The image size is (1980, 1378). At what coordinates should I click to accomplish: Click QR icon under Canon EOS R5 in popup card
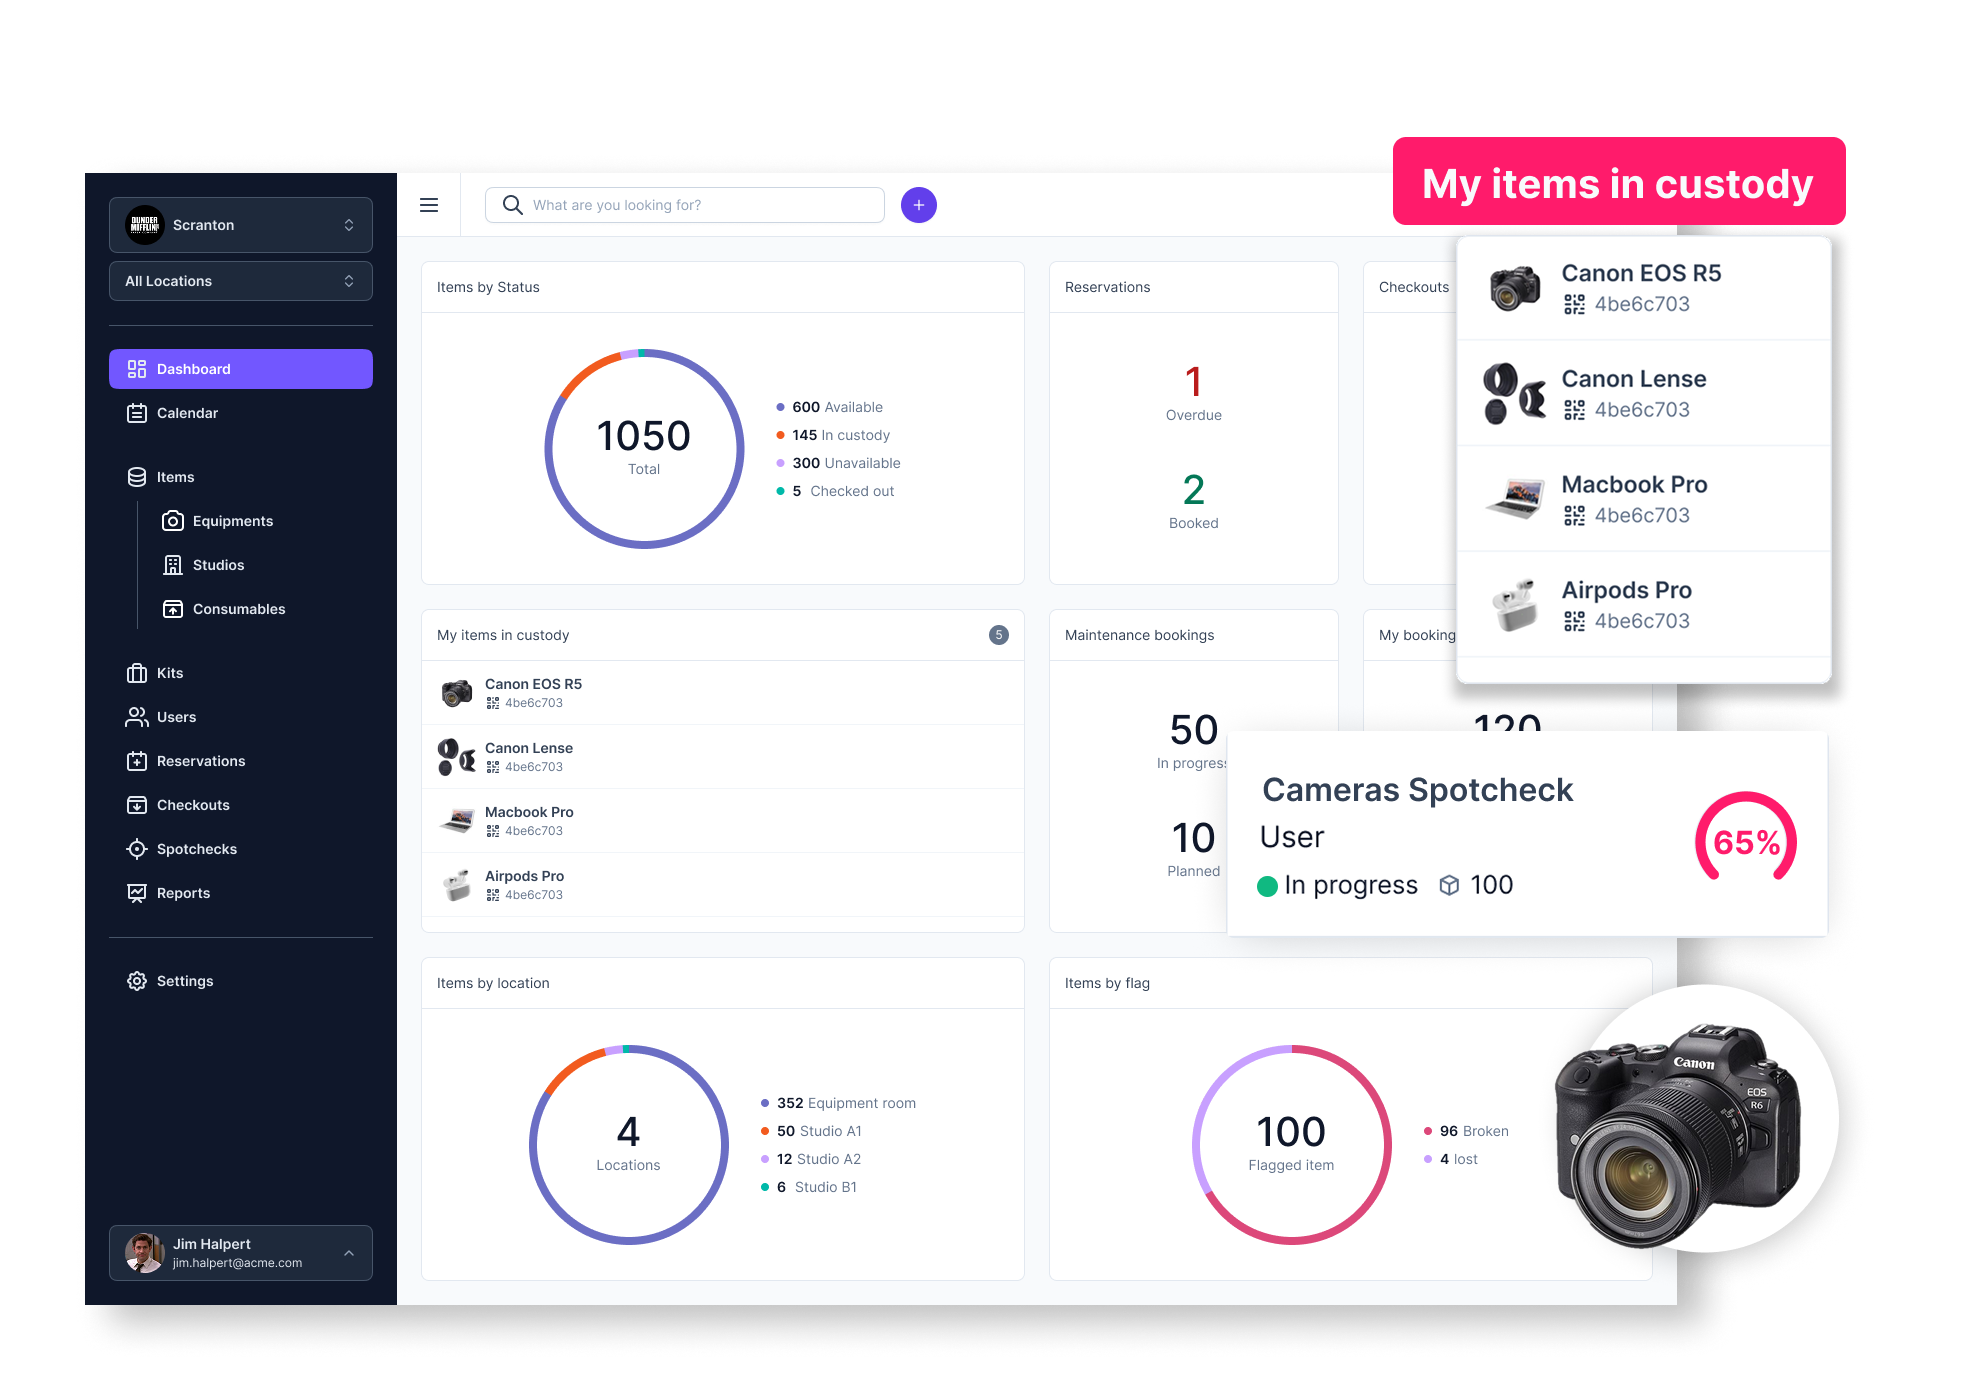click(x=1574, y=304)
